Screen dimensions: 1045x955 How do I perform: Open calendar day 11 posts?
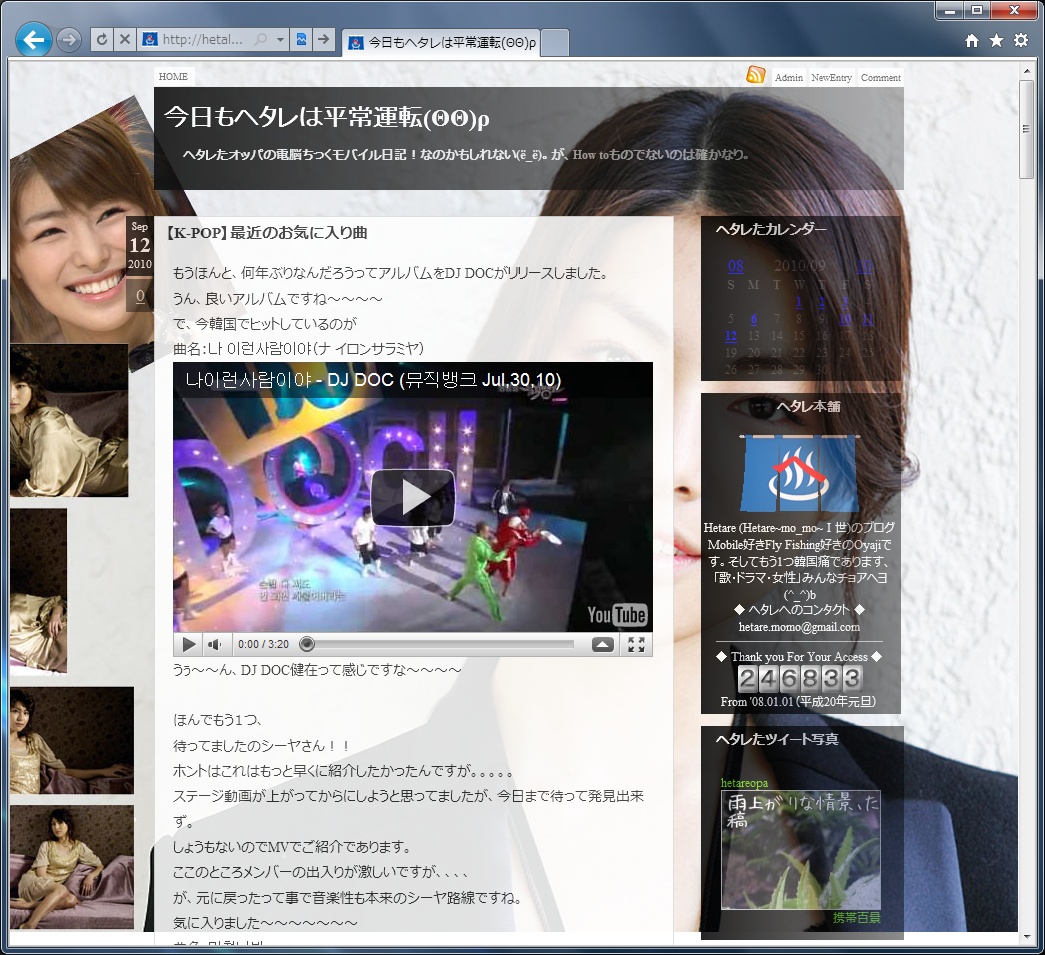click(867, 319)
